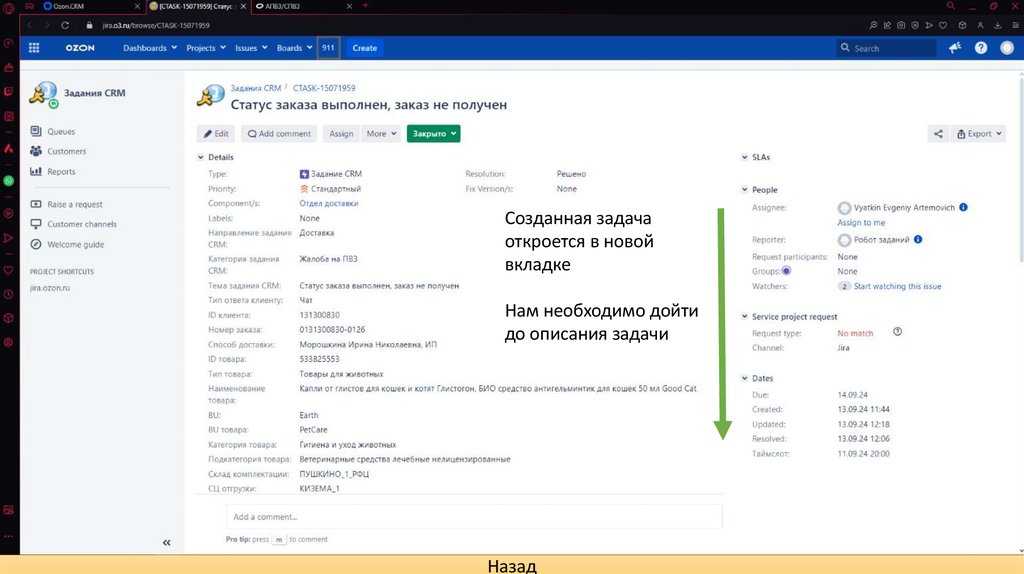This screenshot has height=574, width=1024.
Task: Open the user profile avatar
Action: click(x=1007, y=48)
